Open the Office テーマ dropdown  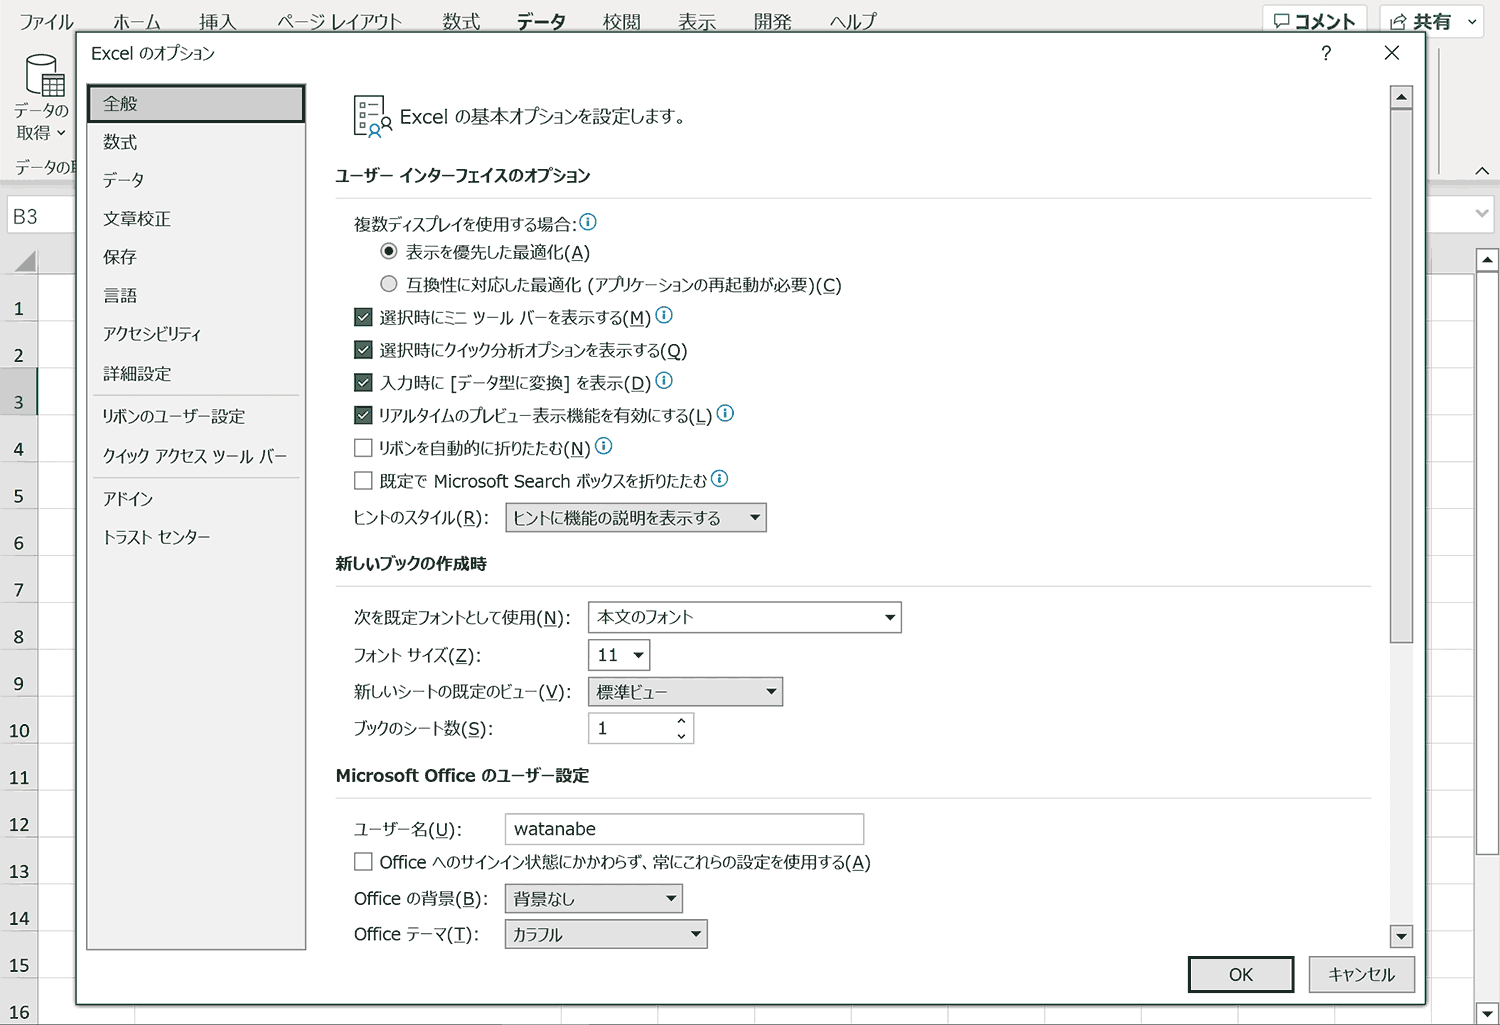click(x=606, y=934)
